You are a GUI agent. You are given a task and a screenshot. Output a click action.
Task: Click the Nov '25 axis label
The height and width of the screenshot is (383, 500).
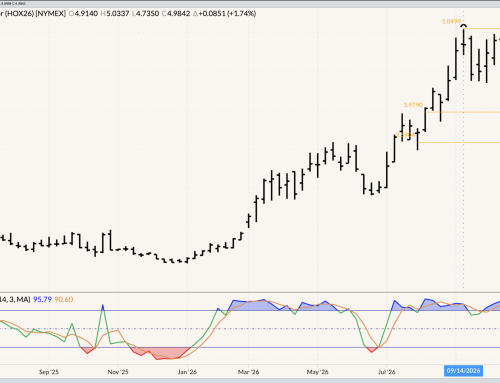pyautogui.click(x=118, y=372)
